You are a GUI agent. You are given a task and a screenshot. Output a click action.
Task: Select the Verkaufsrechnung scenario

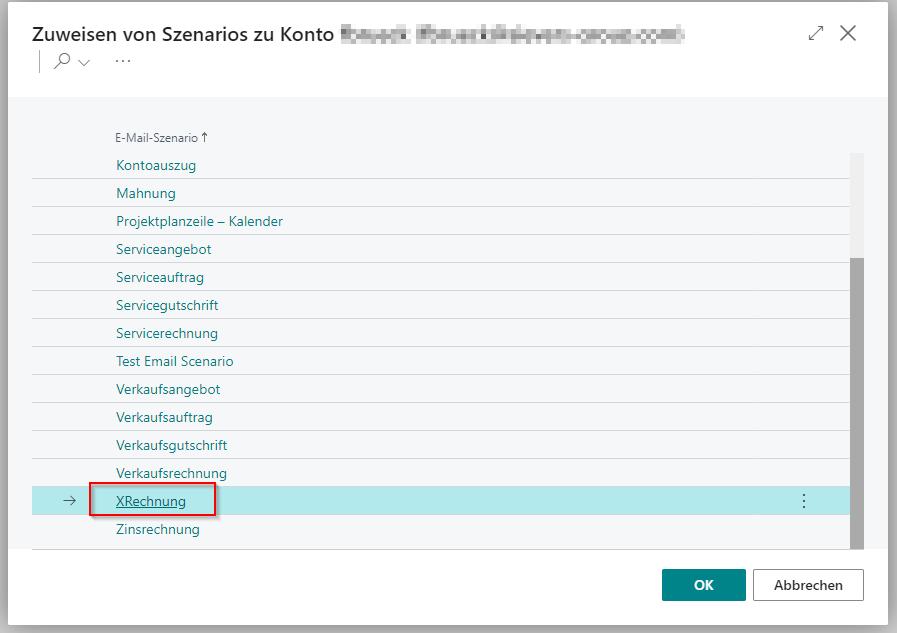click(x=171, y=473)
